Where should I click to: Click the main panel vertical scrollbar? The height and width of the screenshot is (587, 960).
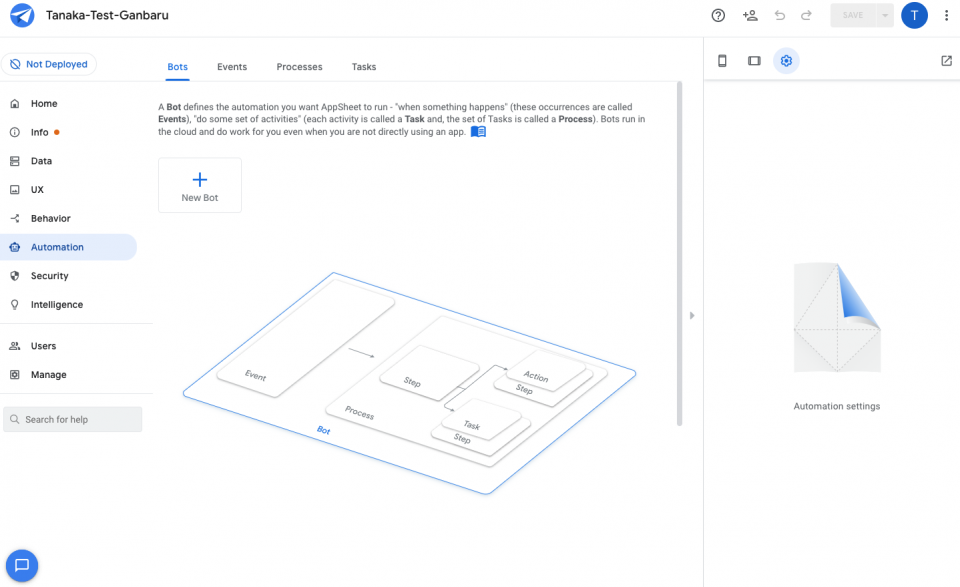point(680,253)
